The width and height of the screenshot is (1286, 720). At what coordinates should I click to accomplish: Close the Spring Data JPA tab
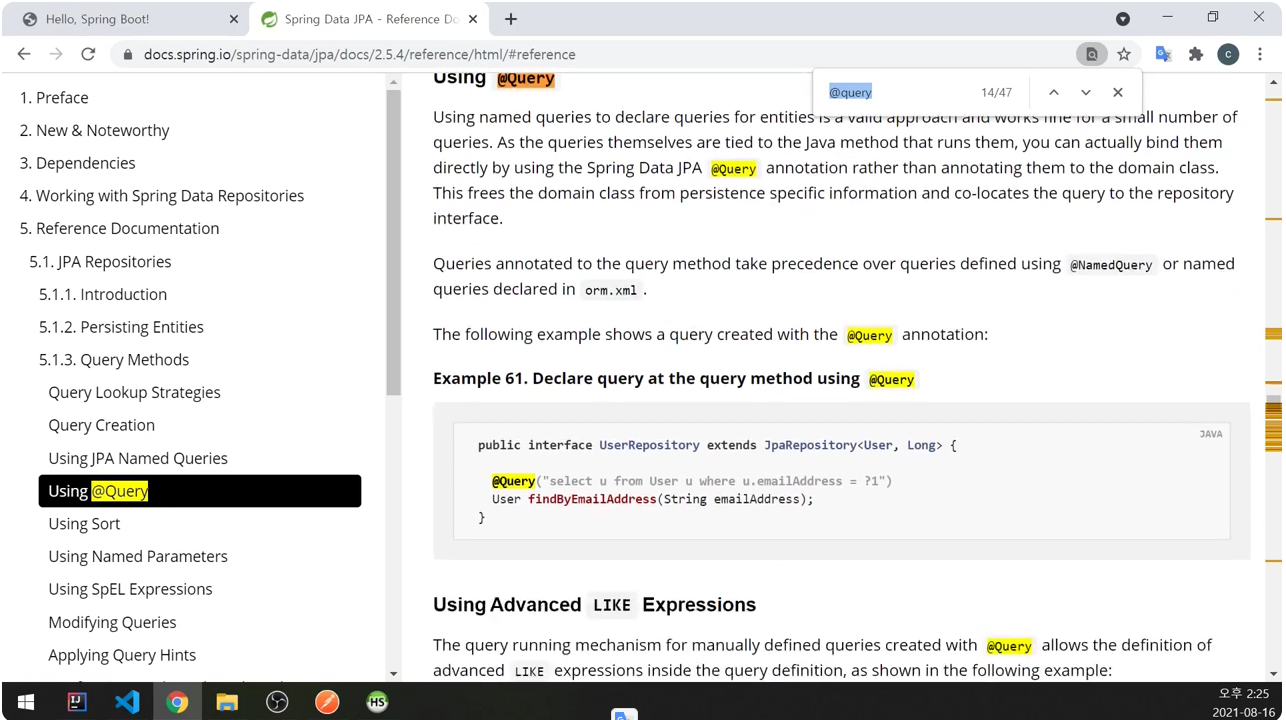[473, 19]
